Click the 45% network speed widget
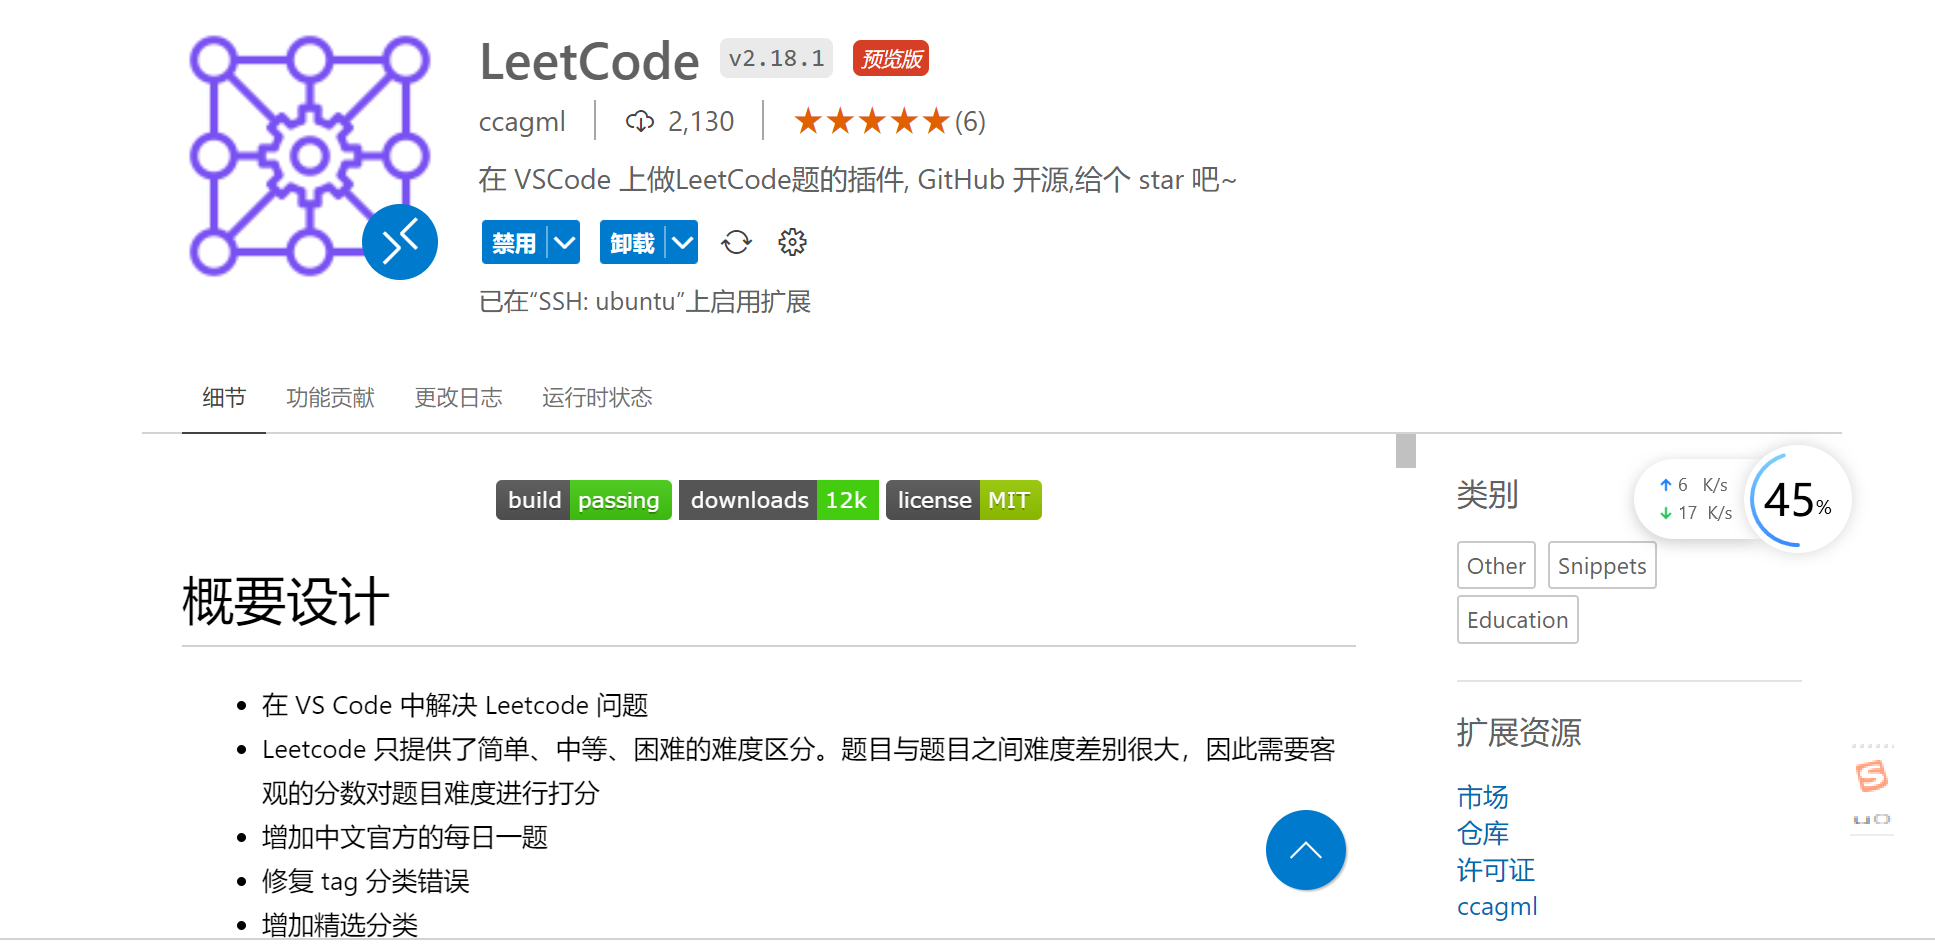 [x=1798, y=499]
